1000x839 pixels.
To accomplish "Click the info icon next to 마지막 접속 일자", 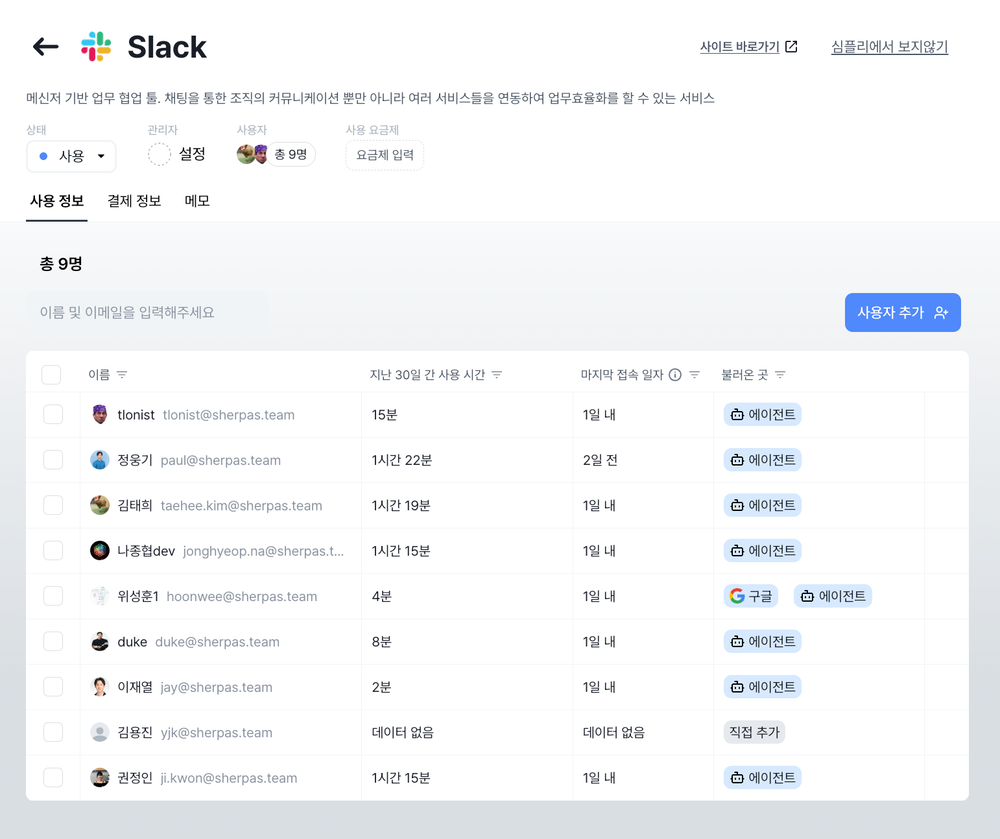I will [675, 375].
